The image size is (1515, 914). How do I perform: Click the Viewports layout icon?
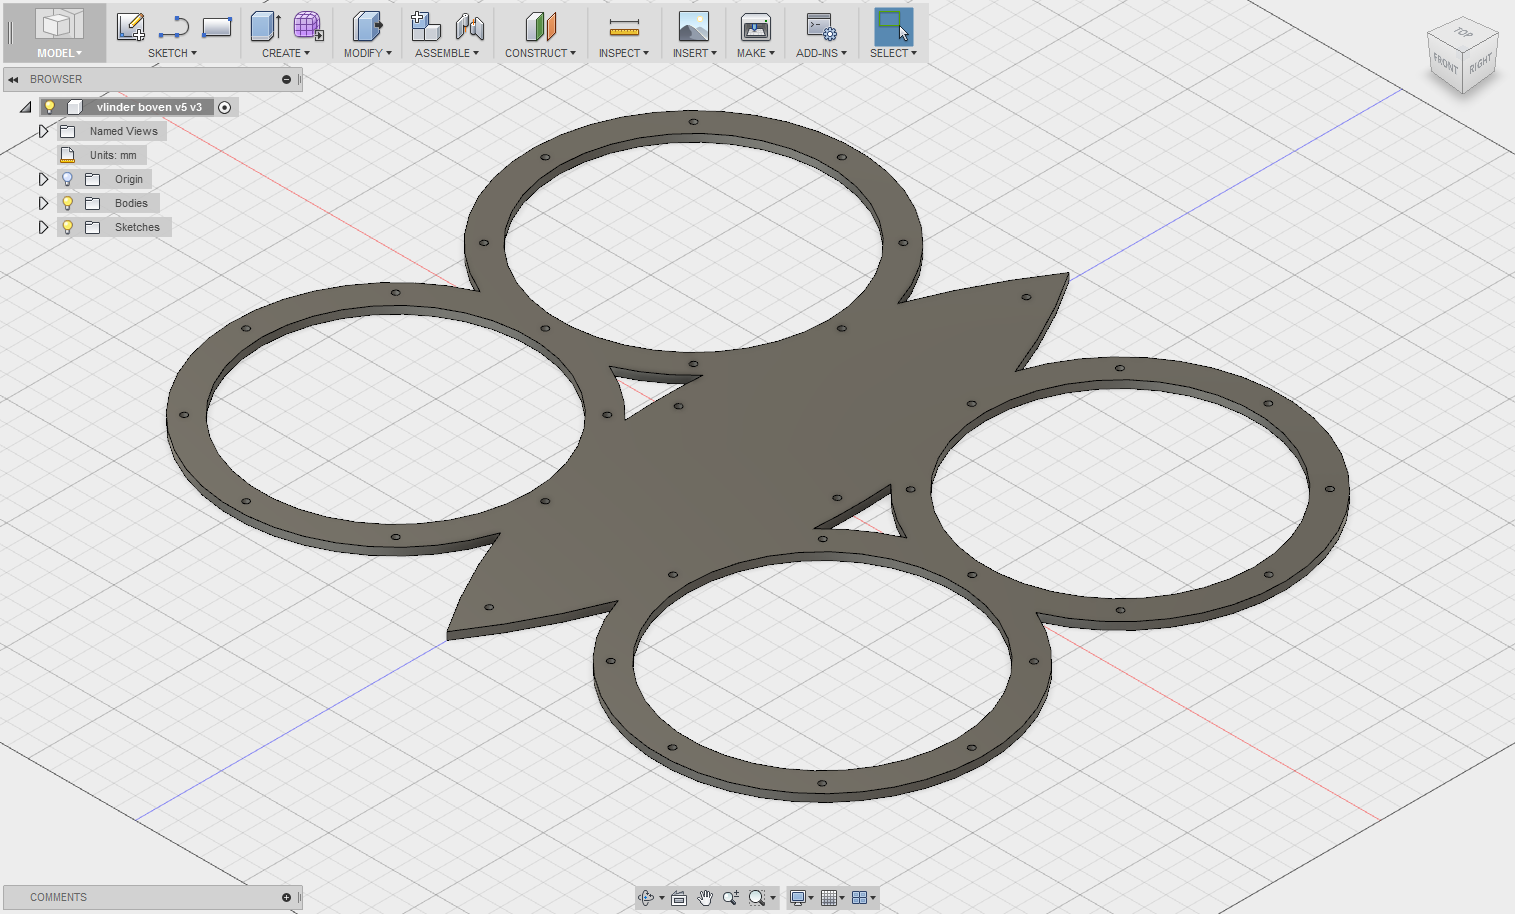tap(859, 898)
